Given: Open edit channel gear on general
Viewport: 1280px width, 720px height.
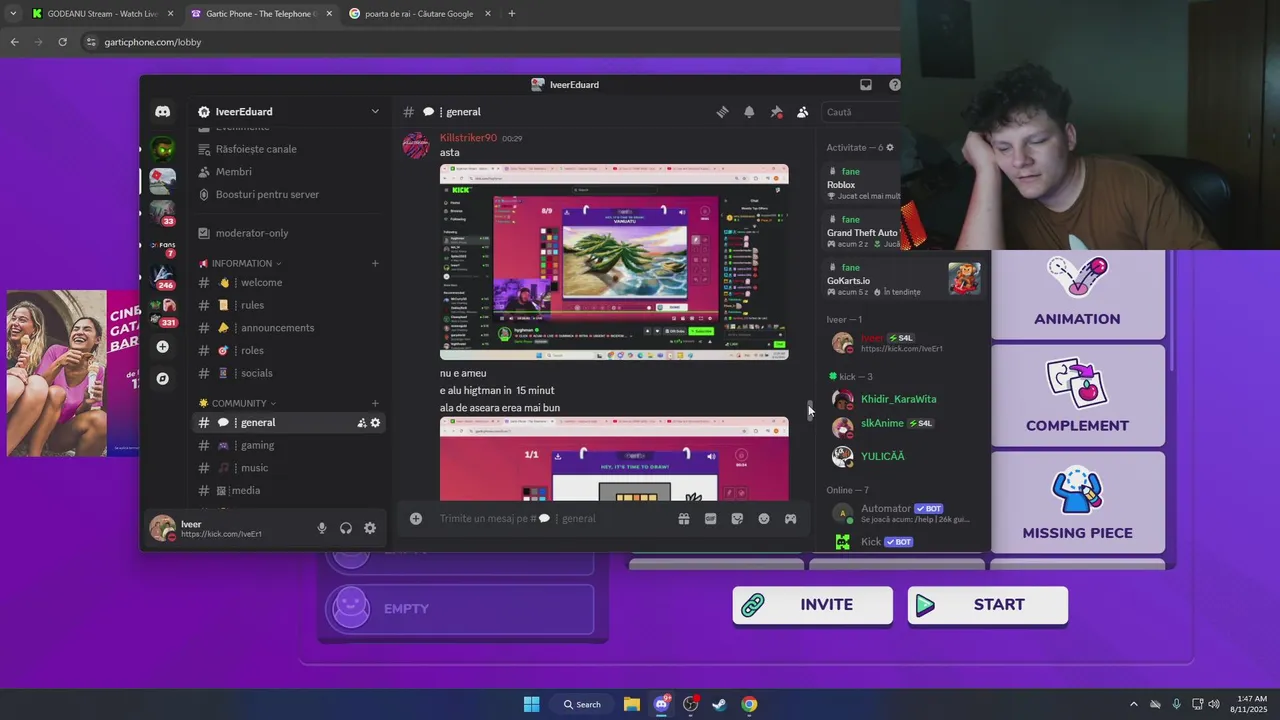Looking at the screenshot, I should tap(376, 423).
